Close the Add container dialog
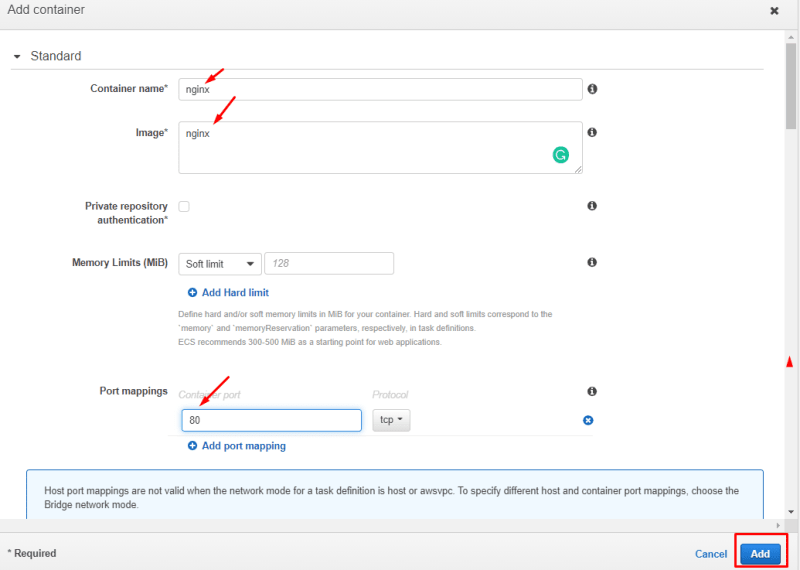800x570 pixels. [774, 11]
